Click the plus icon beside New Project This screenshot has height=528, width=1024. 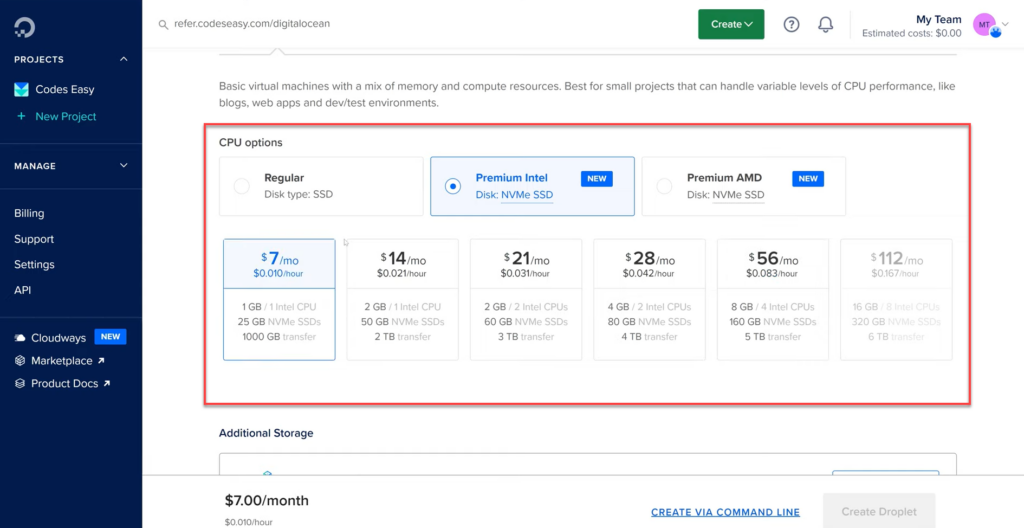tap(22, 116)
